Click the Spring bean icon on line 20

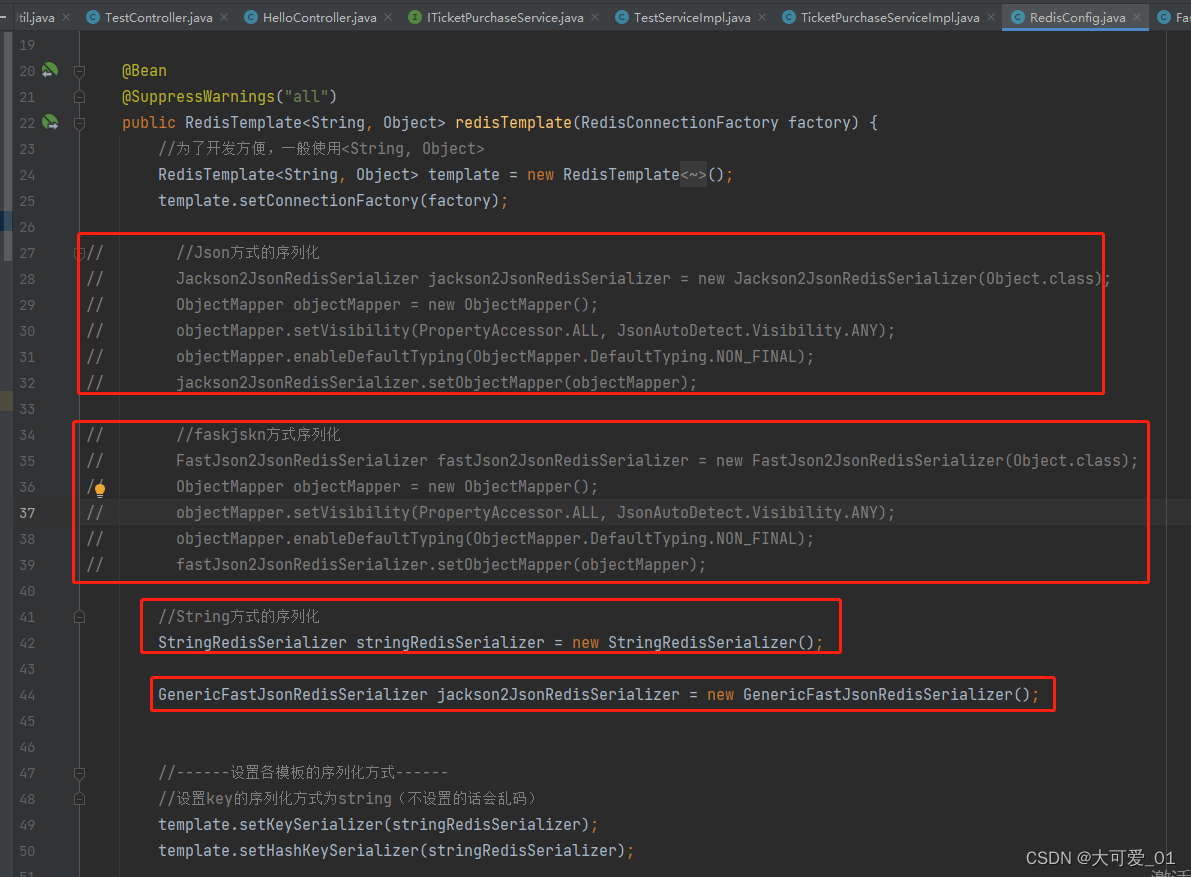tap(47, 70)
